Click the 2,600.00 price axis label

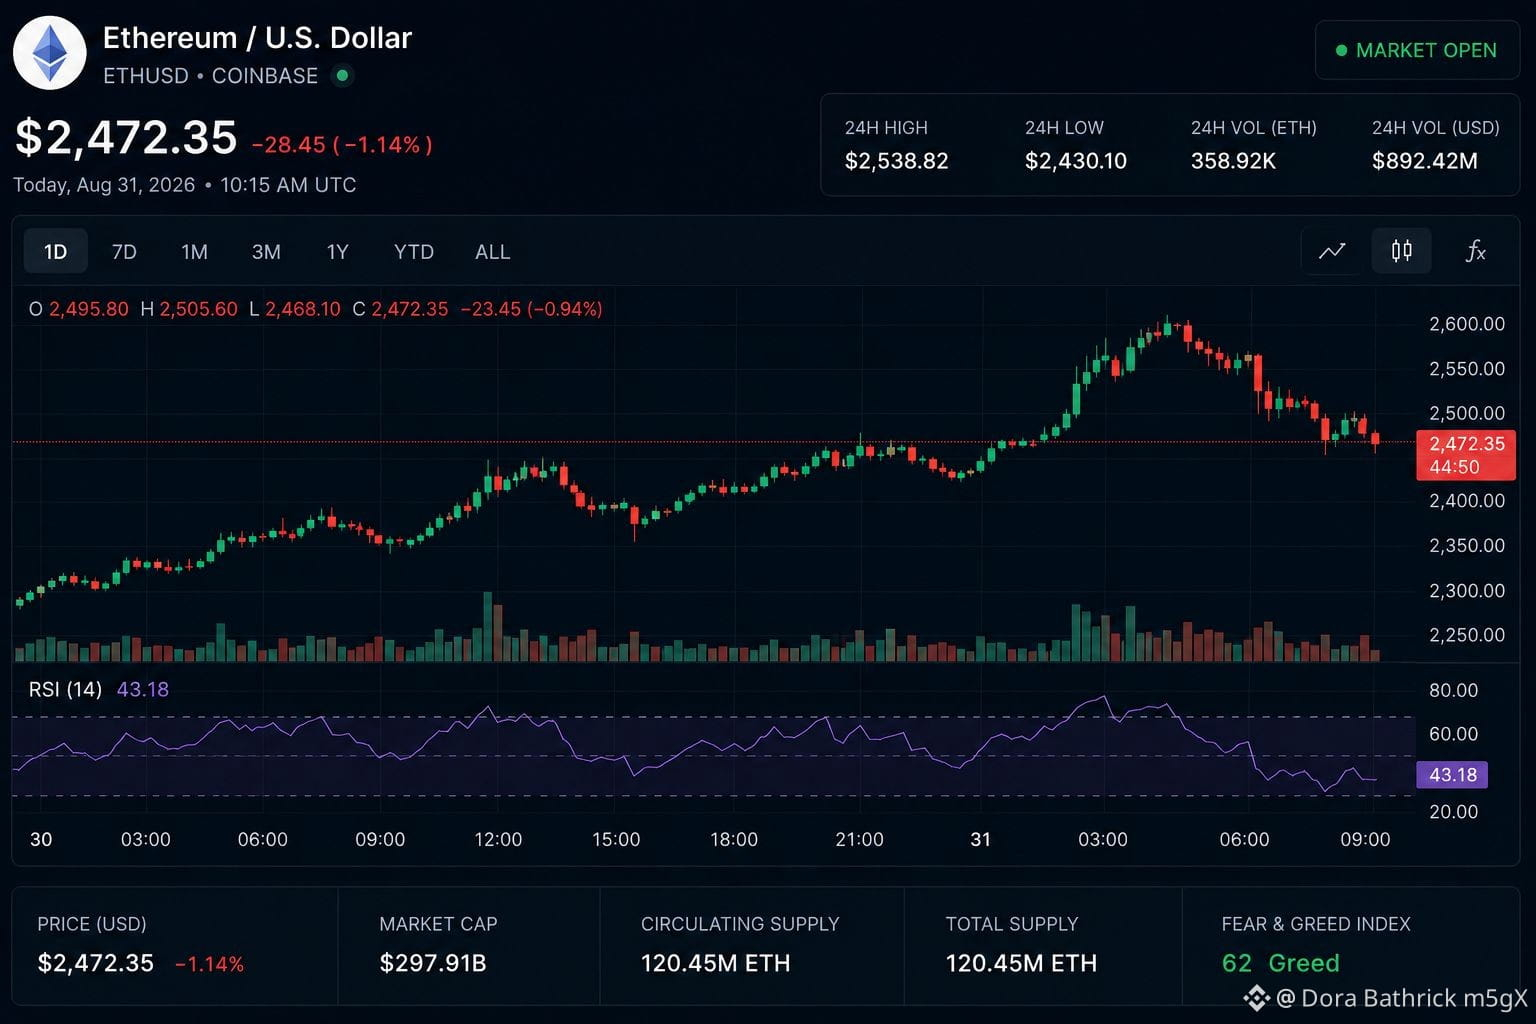pos(1467,324)
